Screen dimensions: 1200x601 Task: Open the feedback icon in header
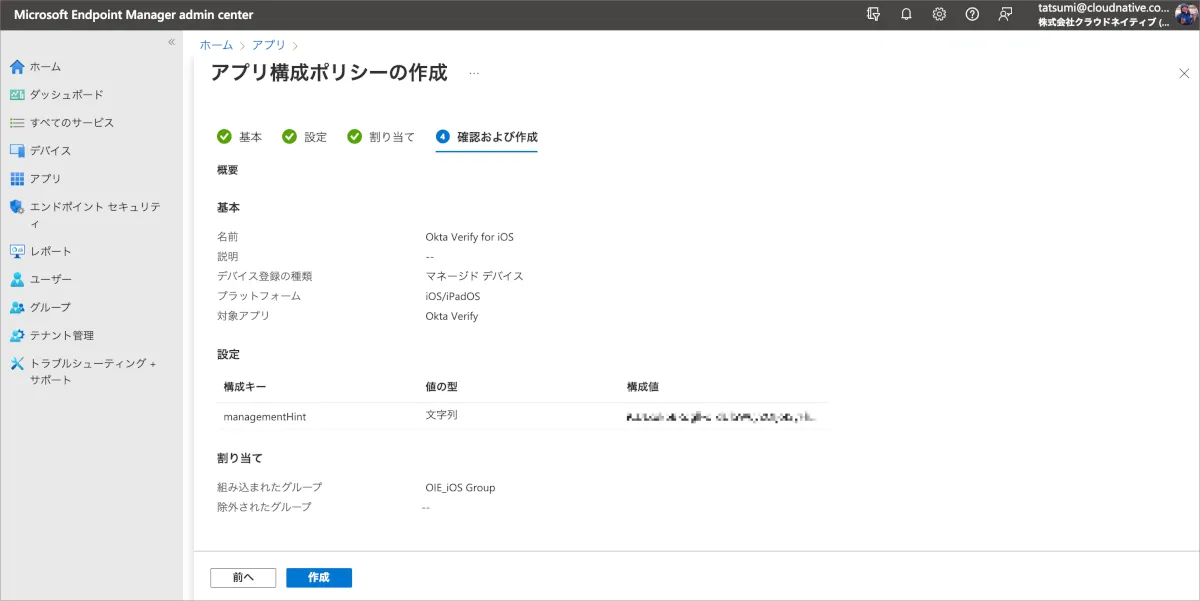[x=1005, y=14]
